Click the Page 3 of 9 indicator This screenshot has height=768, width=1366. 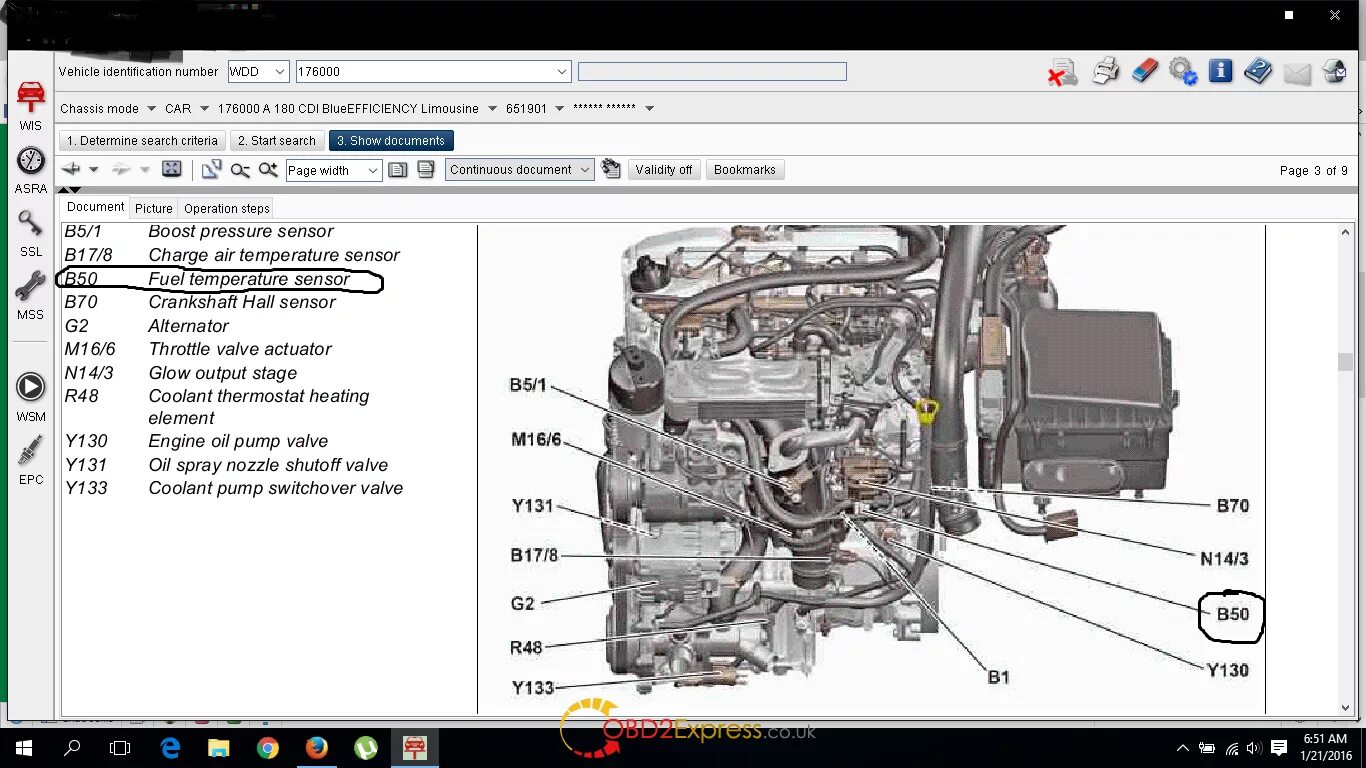click(1314, 171)
